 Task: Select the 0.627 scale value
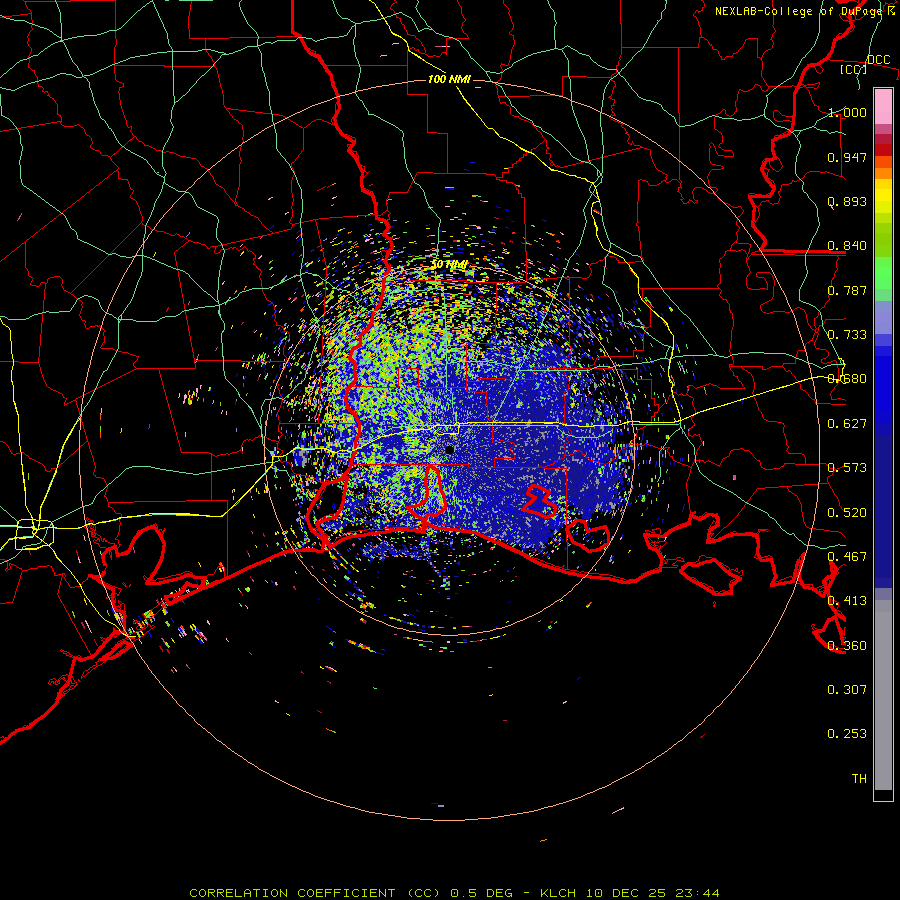[x=847, y=424]
